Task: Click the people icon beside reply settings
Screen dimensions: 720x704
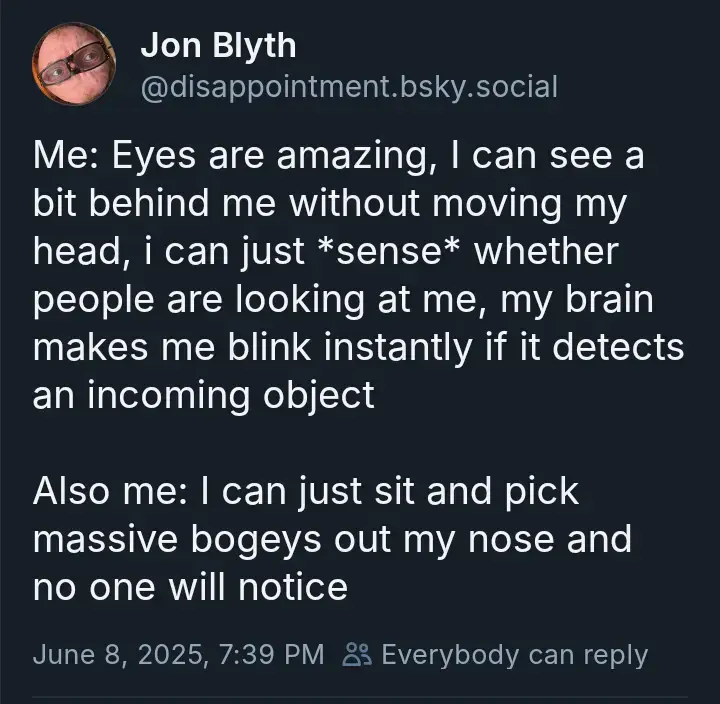Action: click(x=357, y=655)
